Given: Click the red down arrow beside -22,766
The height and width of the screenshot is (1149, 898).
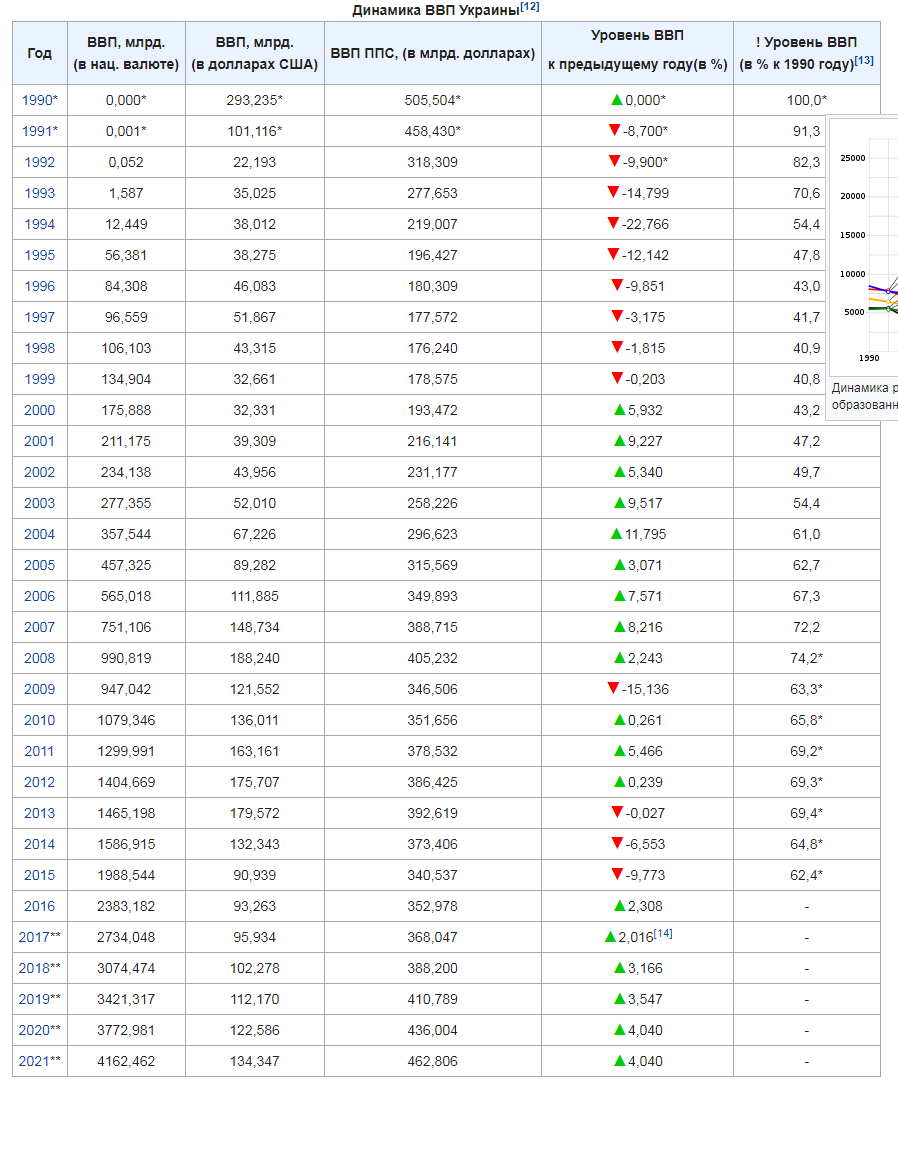Looking at the screenshot, I should coord(613,224).
